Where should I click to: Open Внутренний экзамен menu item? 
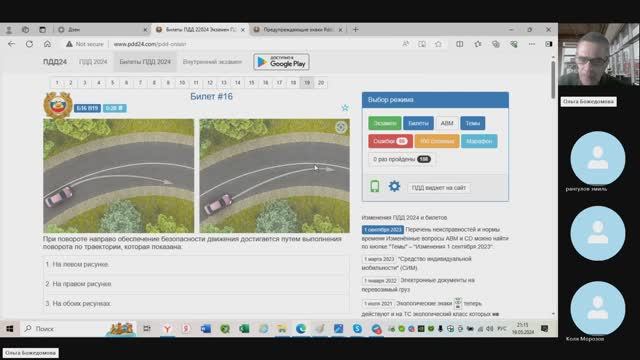click(212, 62)
